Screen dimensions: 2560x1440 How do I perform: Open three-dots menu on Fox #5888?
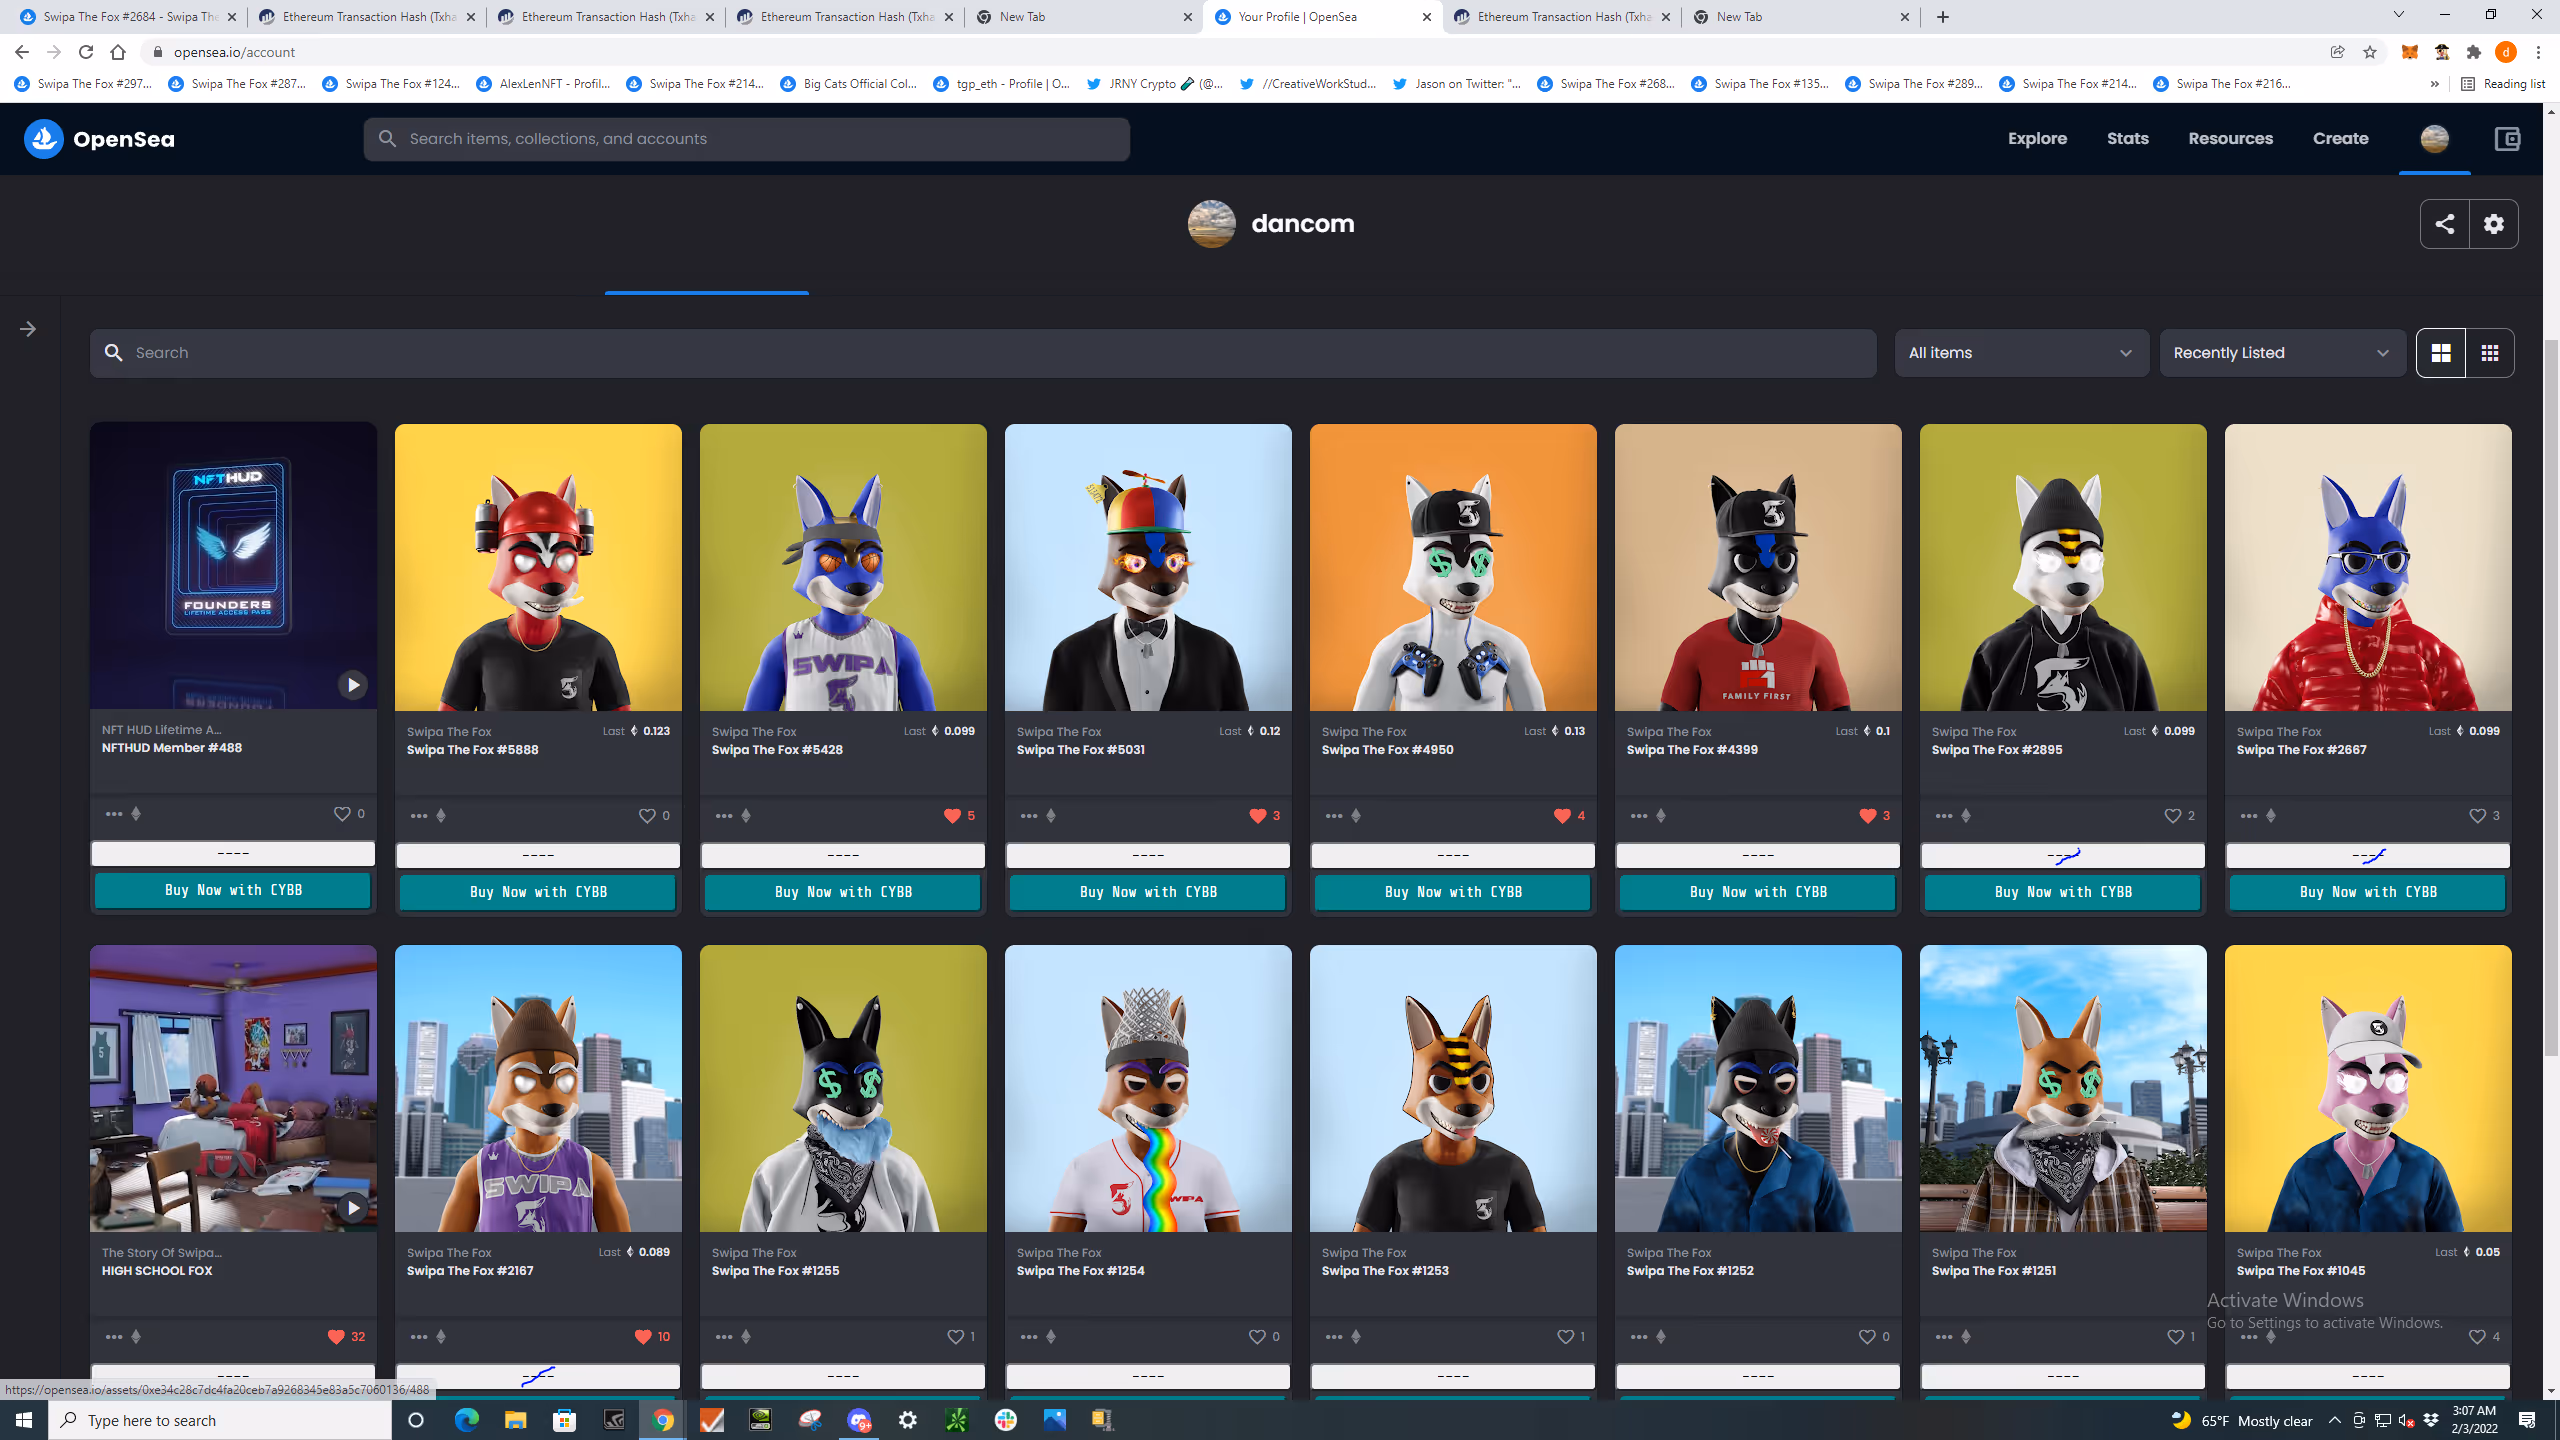[419, 816]
